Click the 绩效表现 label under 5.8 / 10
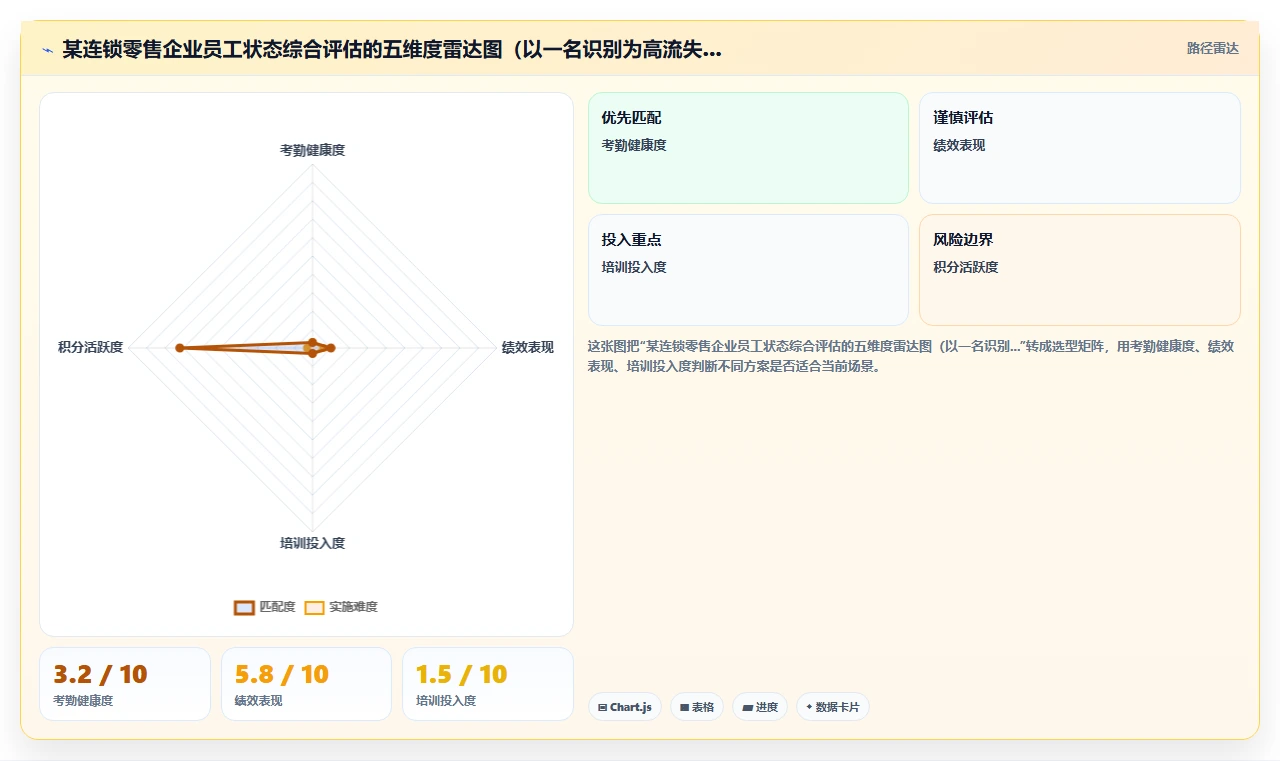This screenshot has width=1280, height=761. (259, 701)
